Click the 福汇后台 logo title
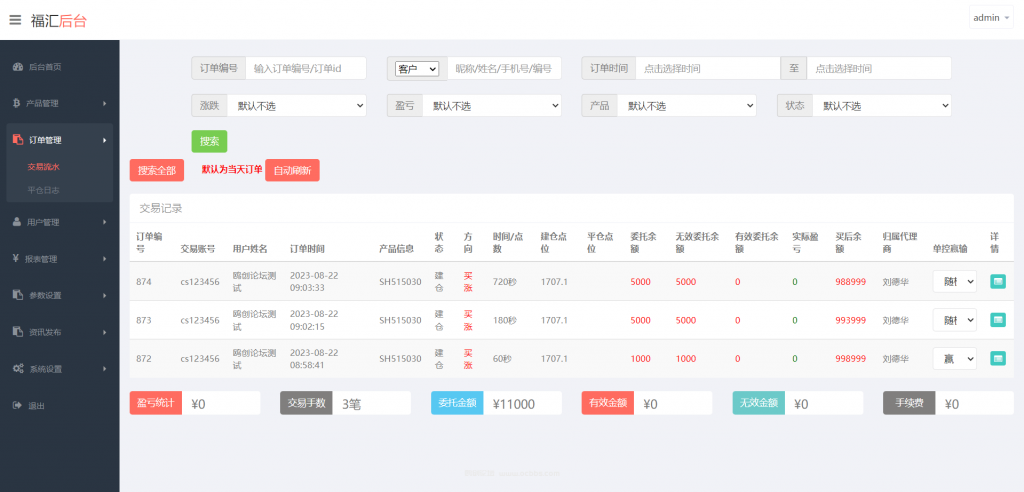The height and width of the screenshot is (492, 1024). [x=59, y=20]
